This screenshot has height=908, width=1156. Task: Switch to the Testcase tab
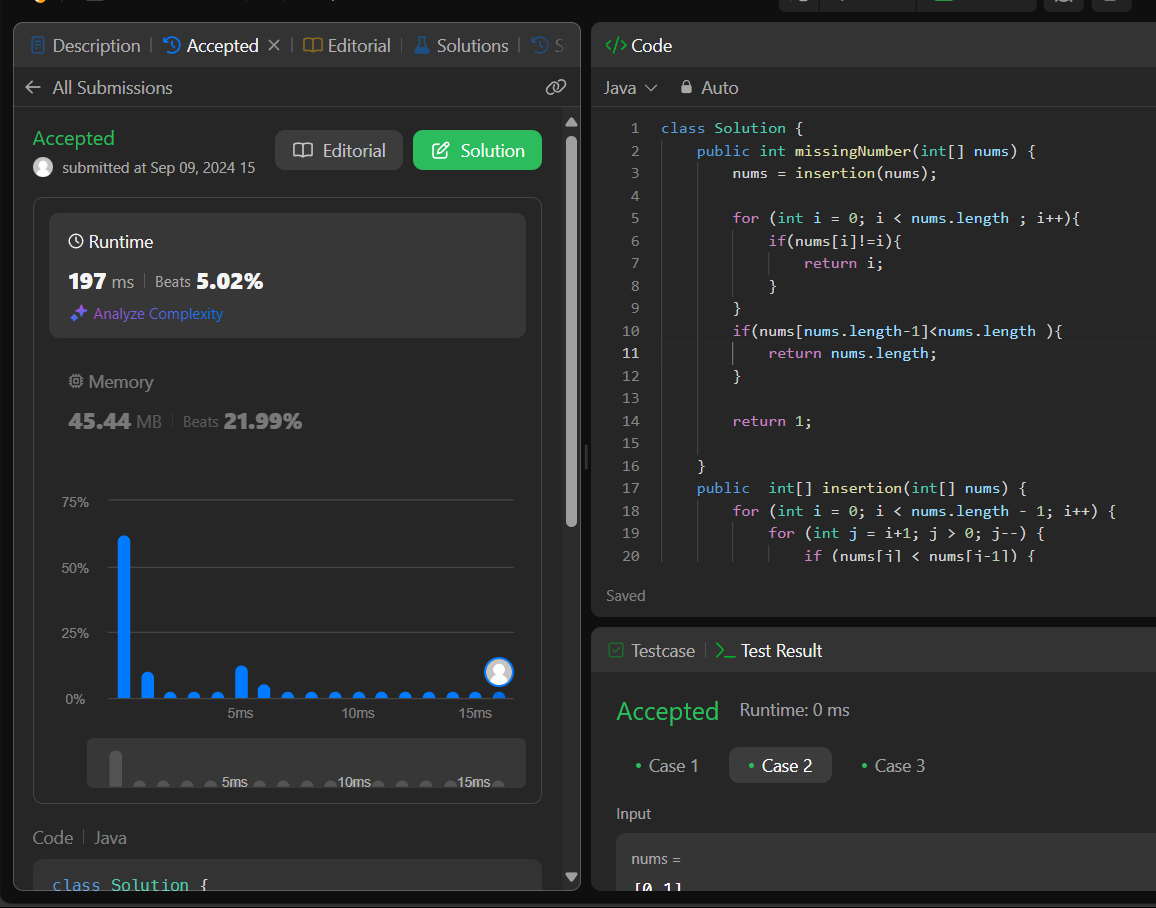(x=652, y=651)
